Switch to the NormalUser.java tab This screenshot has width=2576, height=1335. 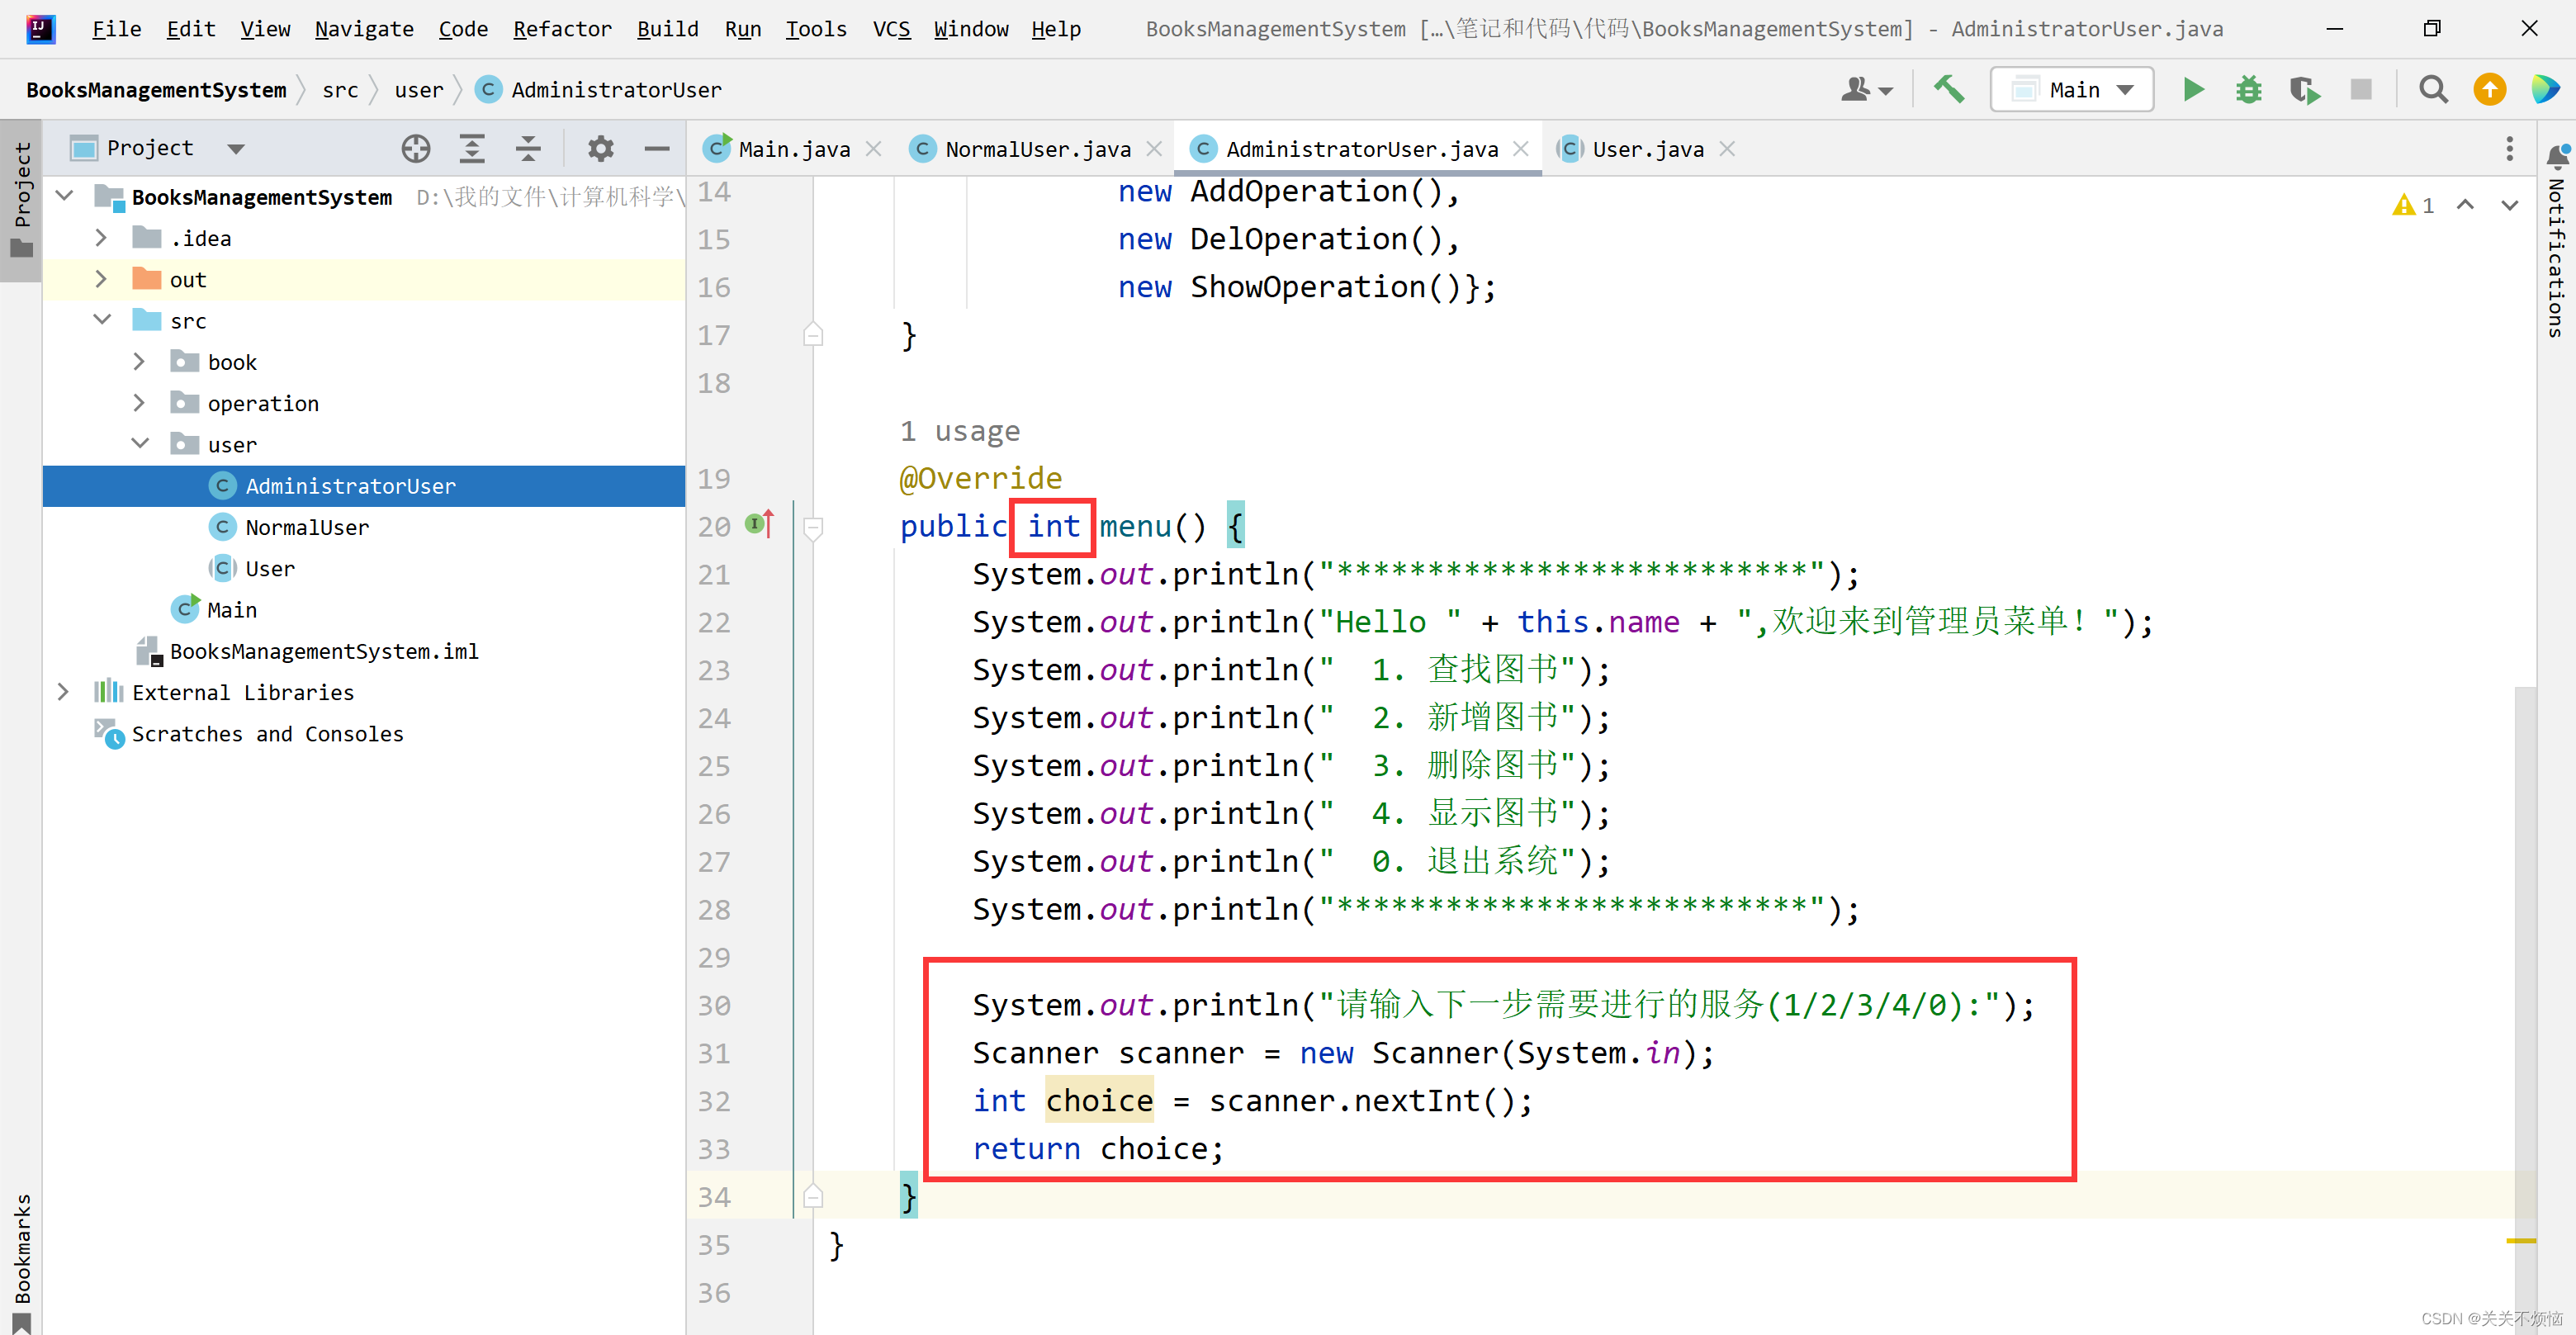1037,149
